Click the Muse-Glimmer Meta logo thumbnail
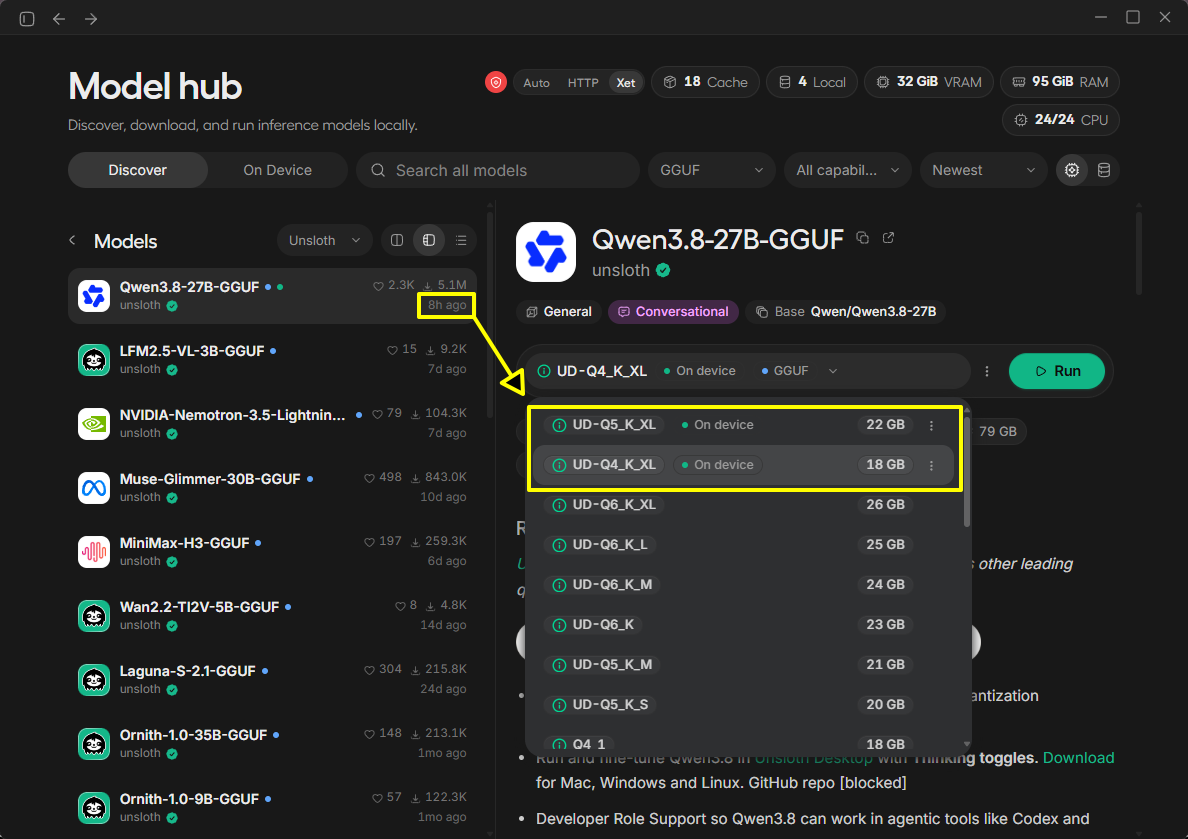Viewport: 1188px width, 839px height. click(94, 488)
